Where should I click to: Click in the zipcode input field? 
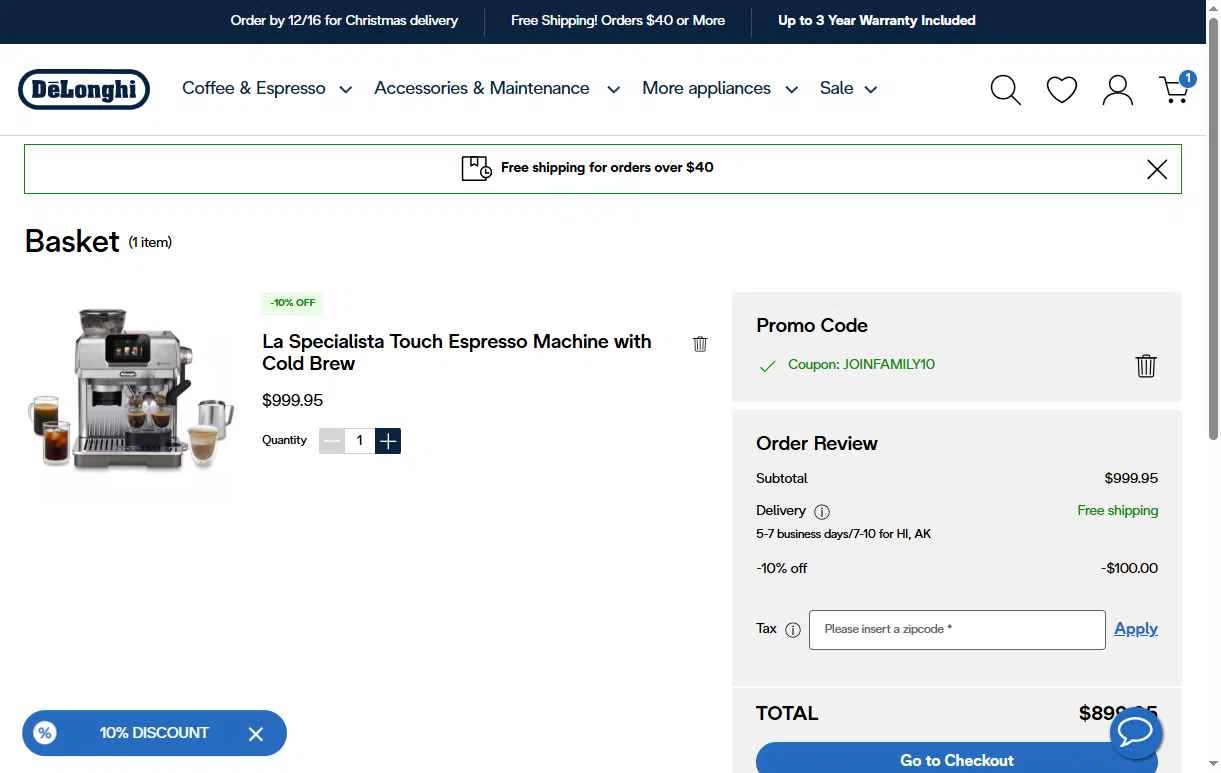point(957,630)
